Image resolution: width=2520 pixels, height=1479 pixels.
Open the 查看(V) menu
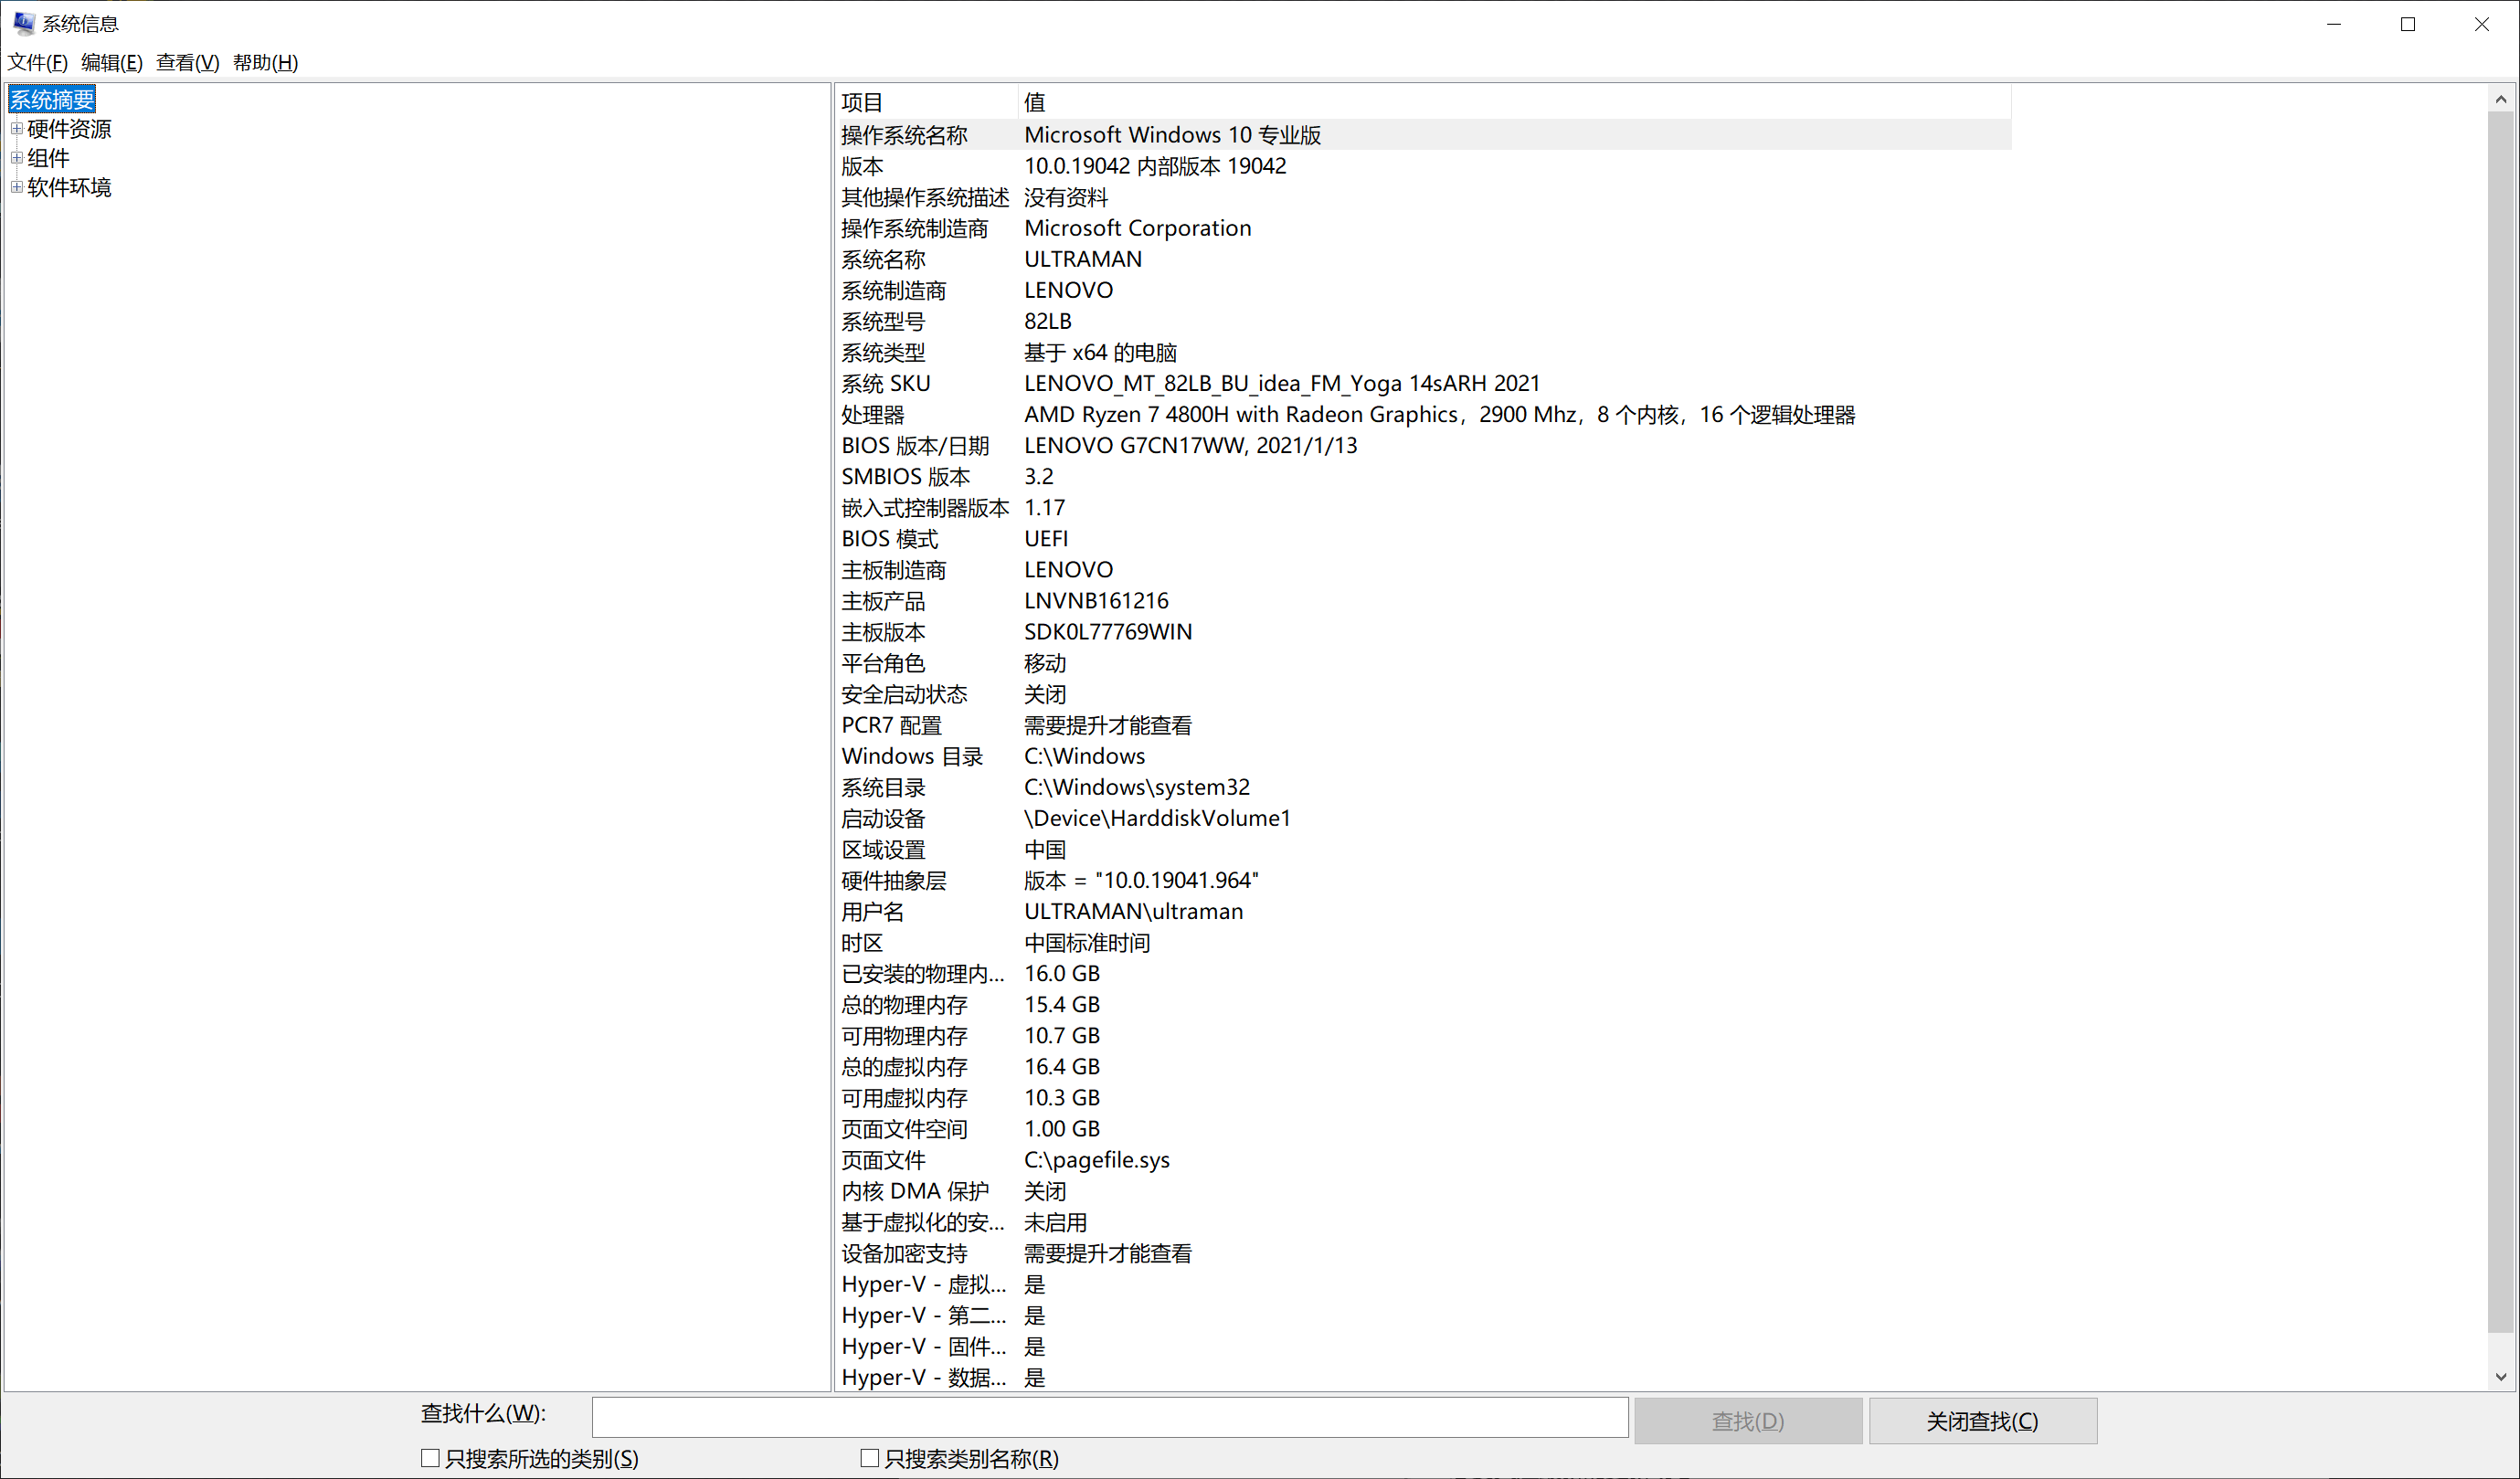point(188,62)
